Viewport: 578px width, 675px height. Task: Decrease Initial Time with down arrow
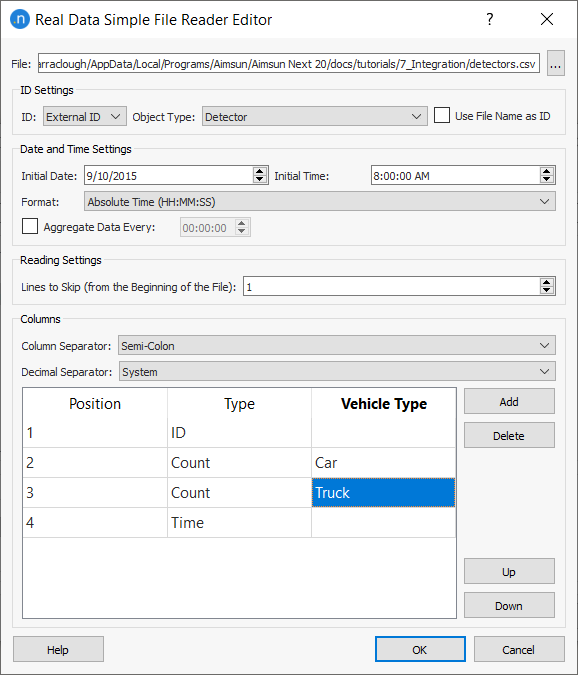[547, 180]
